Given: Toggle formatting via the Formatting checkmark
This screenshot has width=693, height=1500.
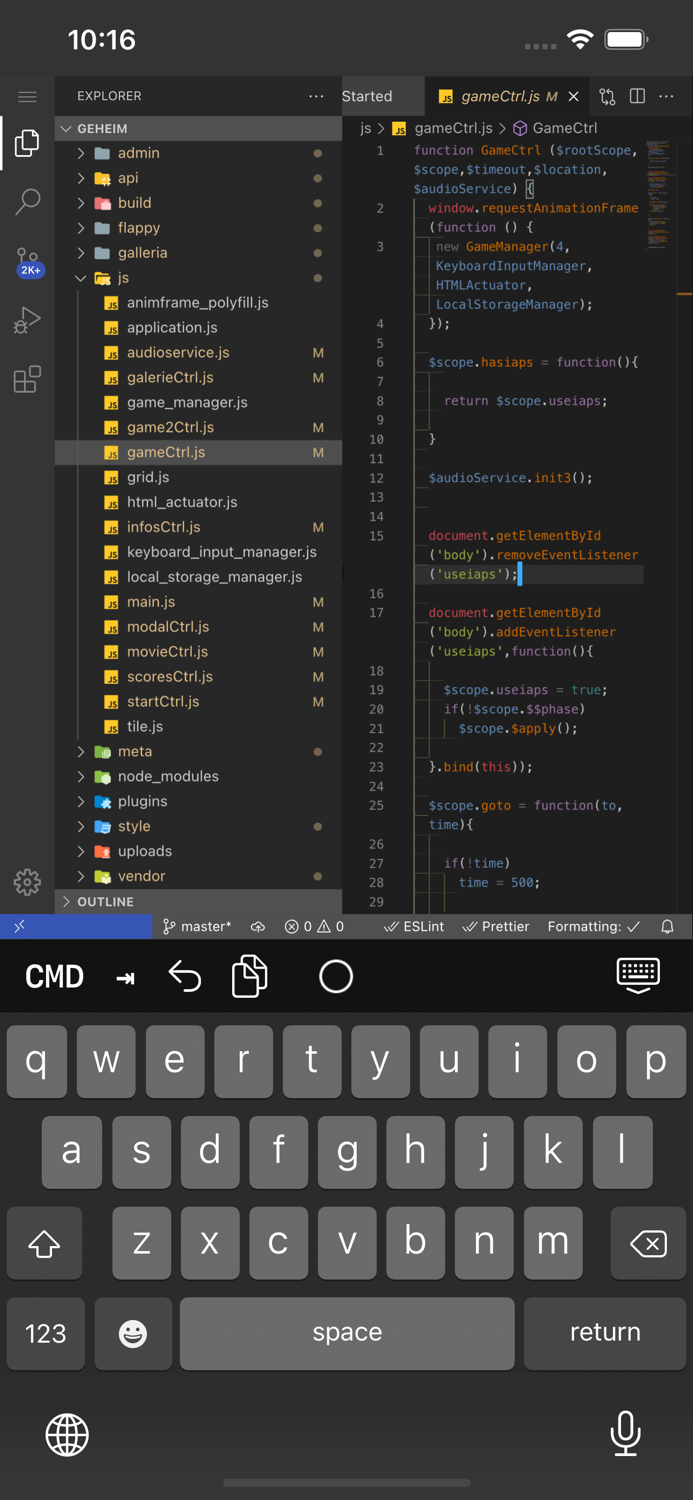Looking at the screenshot, I should (x=593, y=926).
